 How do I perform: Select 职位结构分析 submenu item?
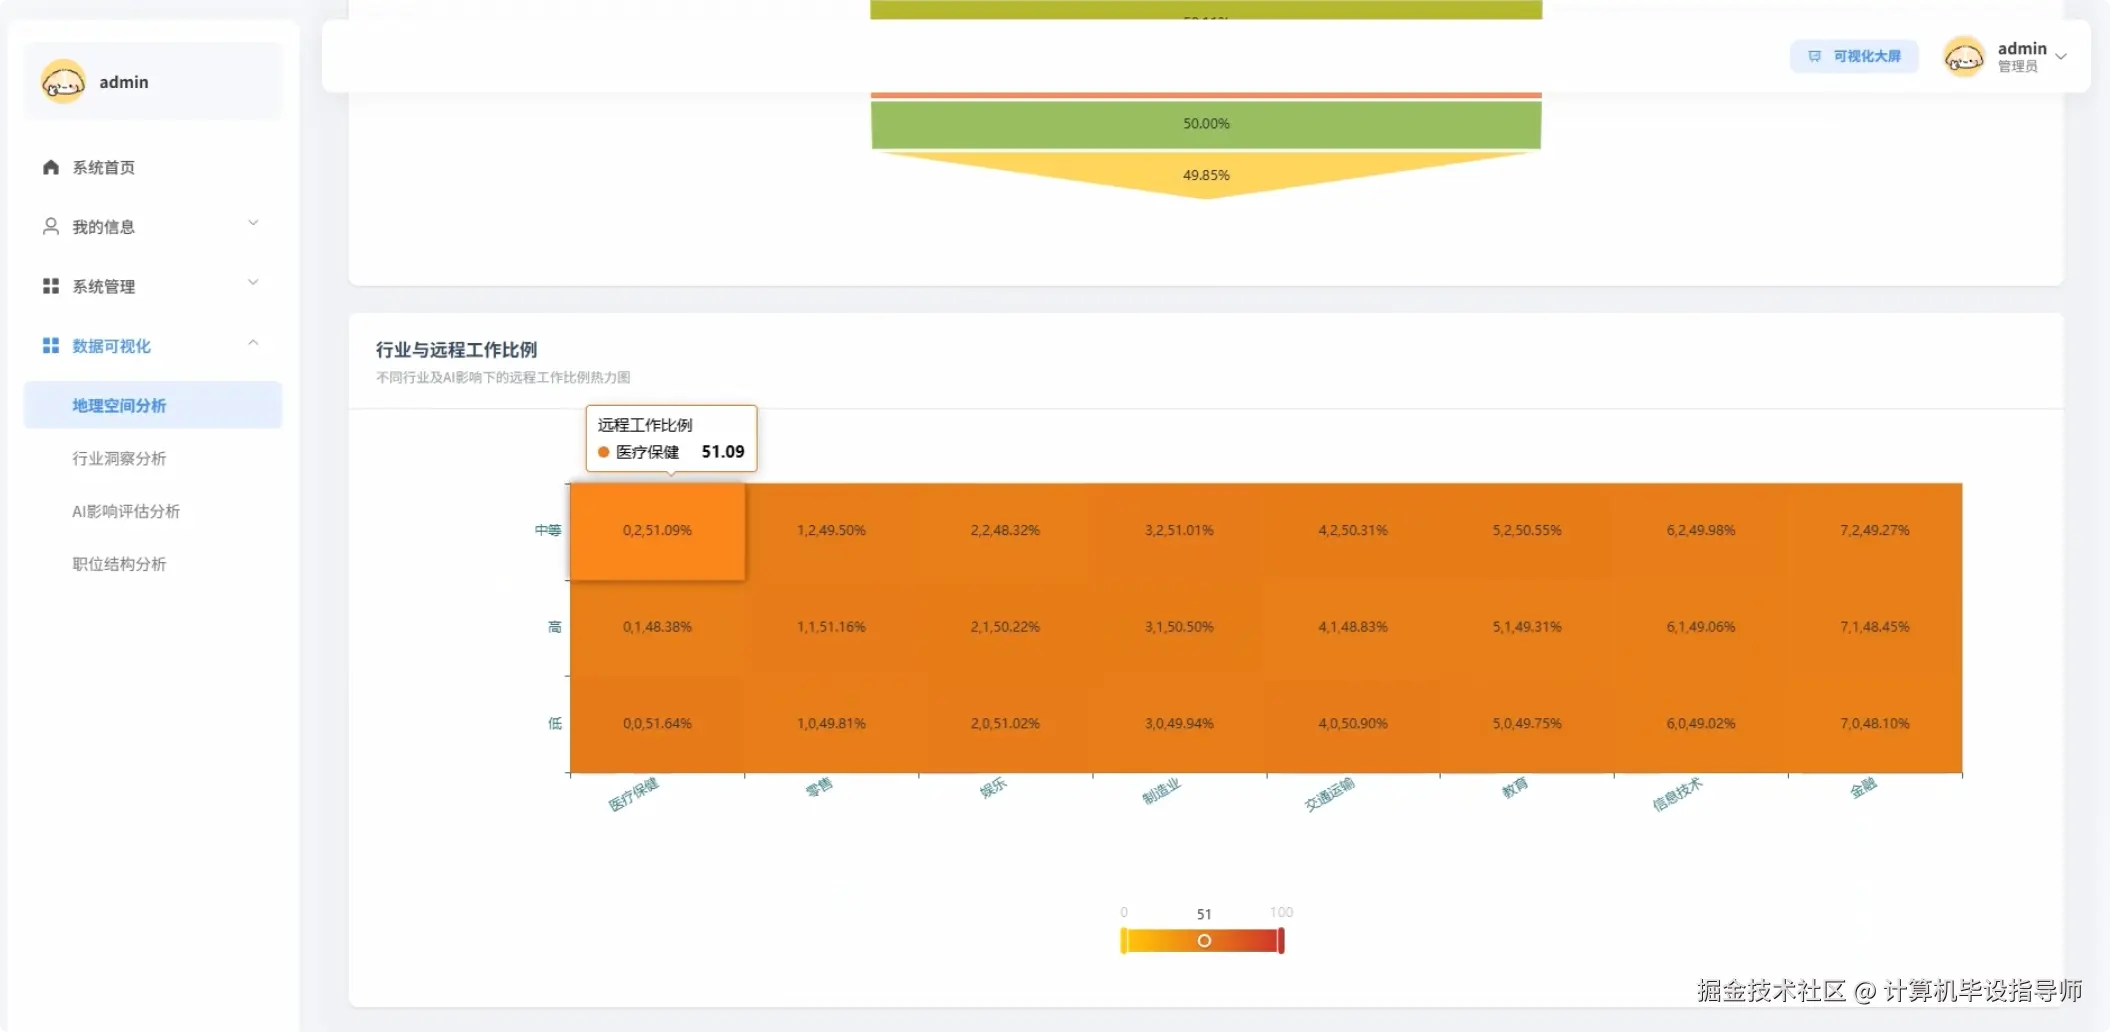[x=153, y=564]
